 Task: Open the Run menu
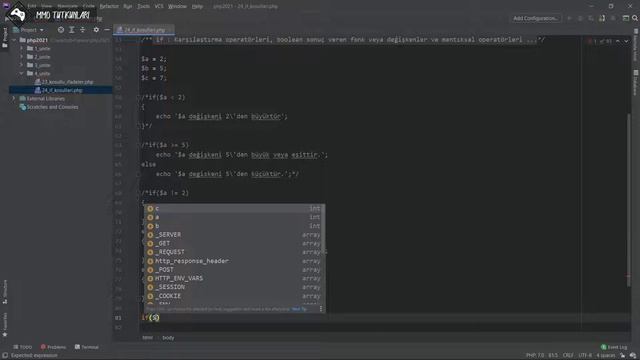(x=127, y=6)
